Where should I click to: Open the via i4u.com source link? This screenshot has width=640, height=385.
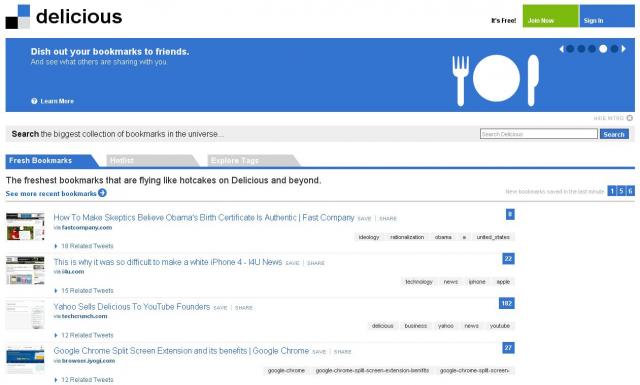pyautogui.click(x=69, y=272)
